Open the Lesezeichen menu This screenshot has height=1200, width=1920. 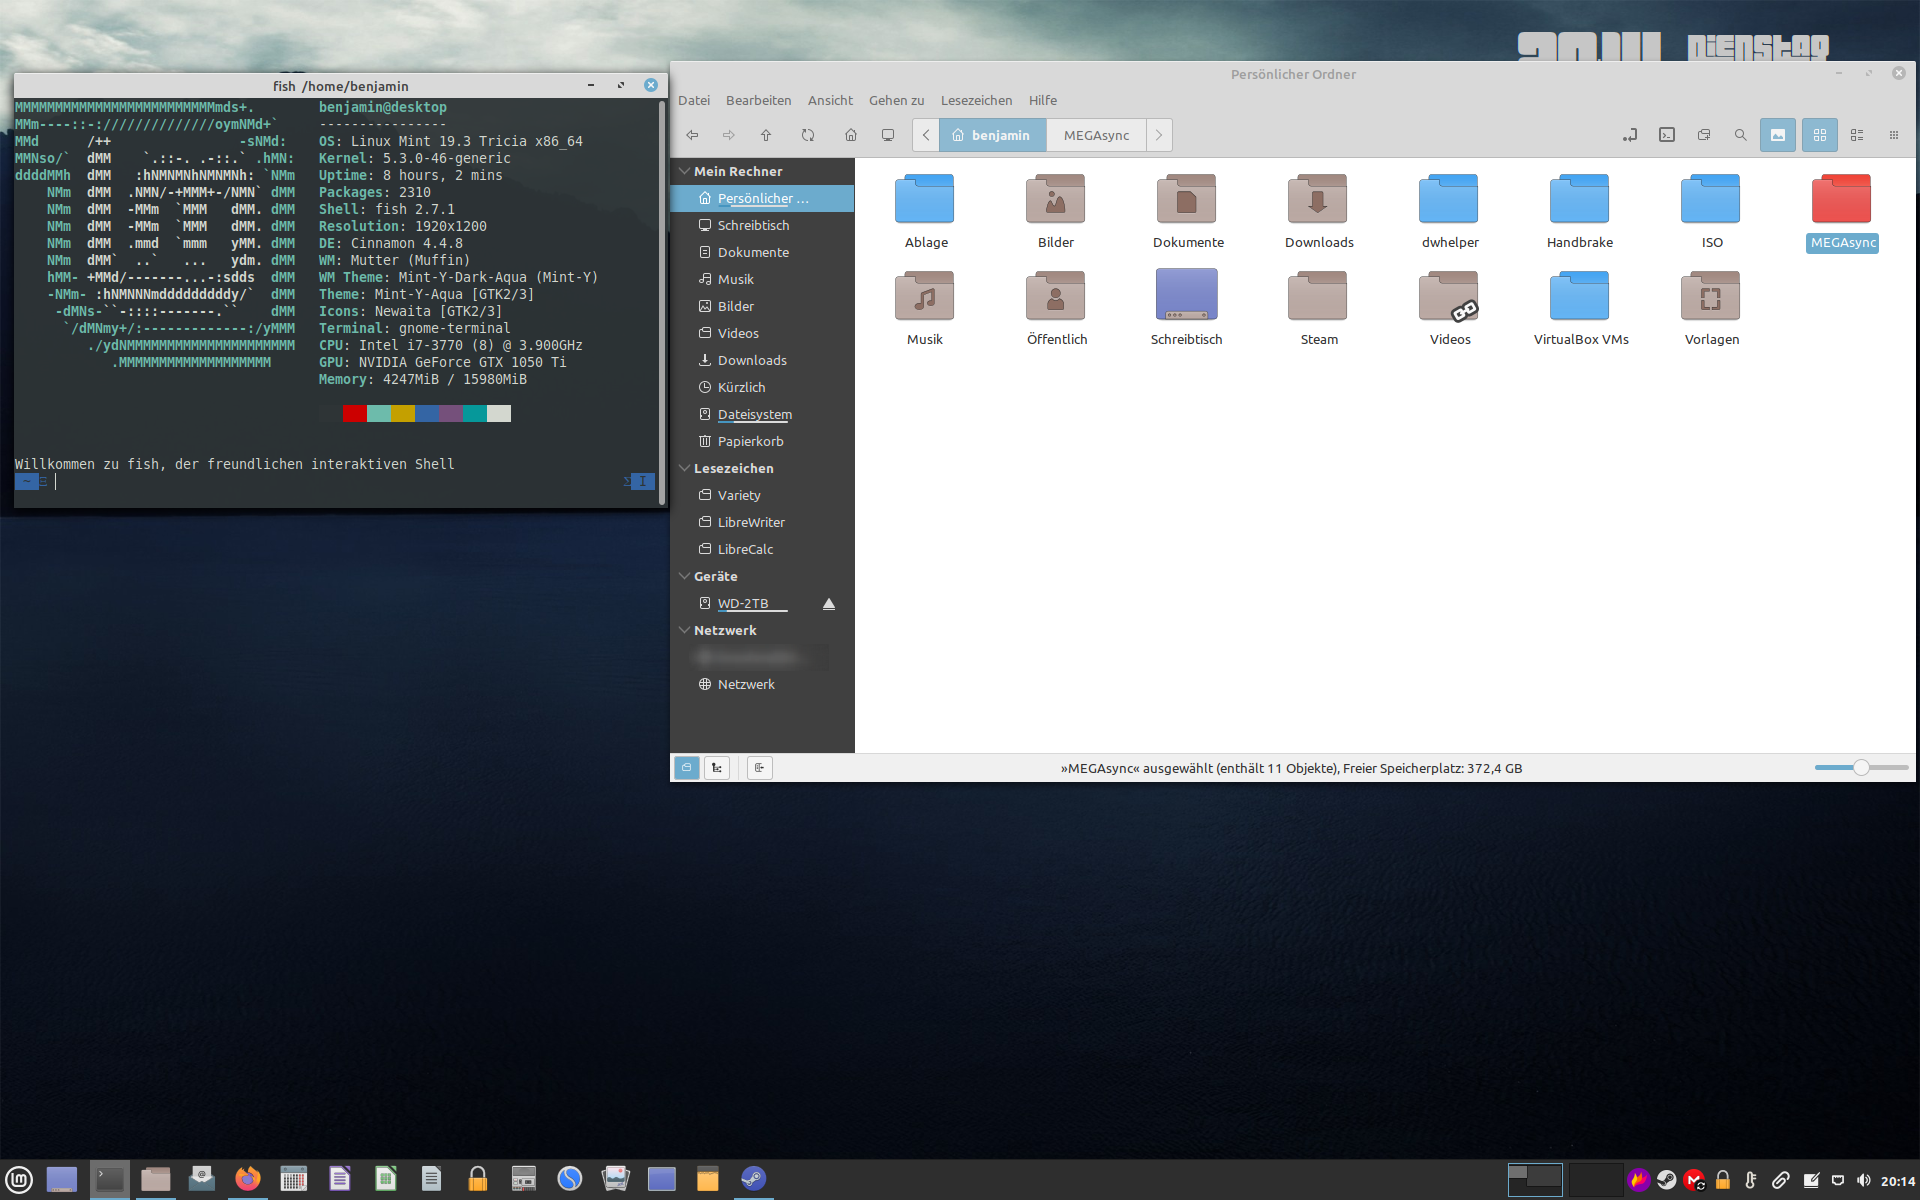coord(976,100)
